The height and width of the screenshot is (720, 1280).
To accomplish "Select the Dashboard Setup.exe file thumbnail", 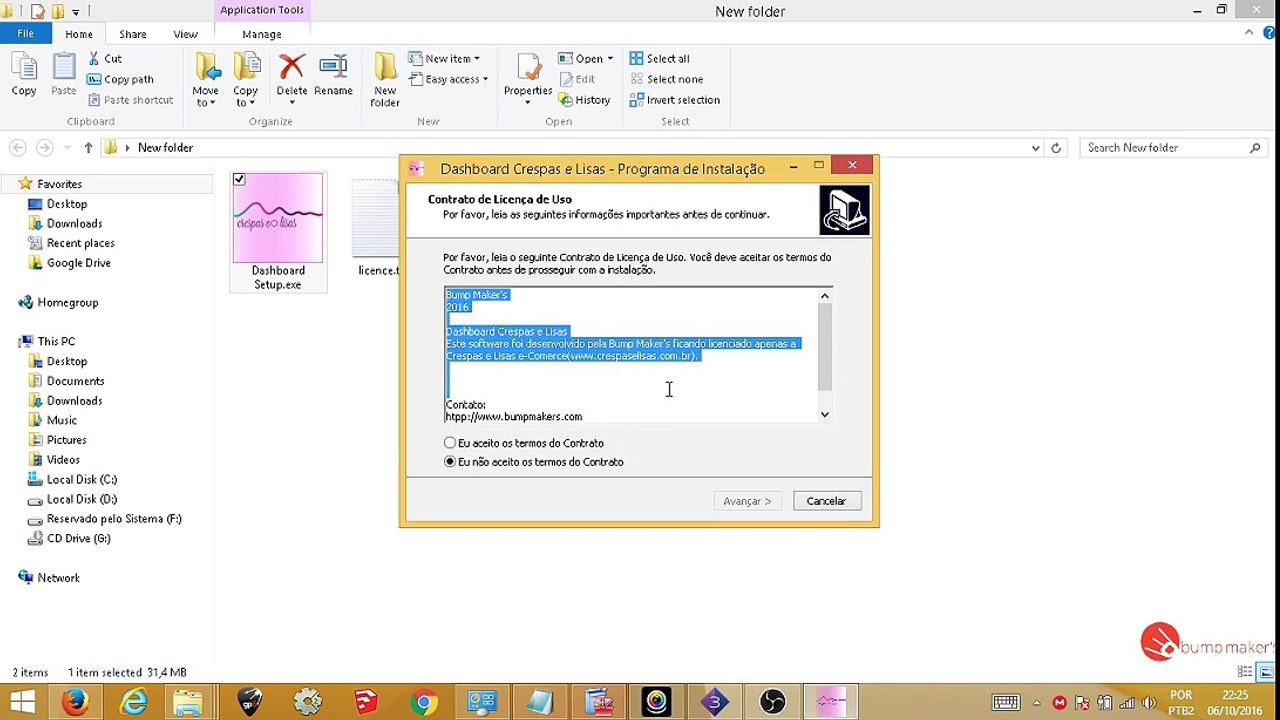I will (278, 218).
